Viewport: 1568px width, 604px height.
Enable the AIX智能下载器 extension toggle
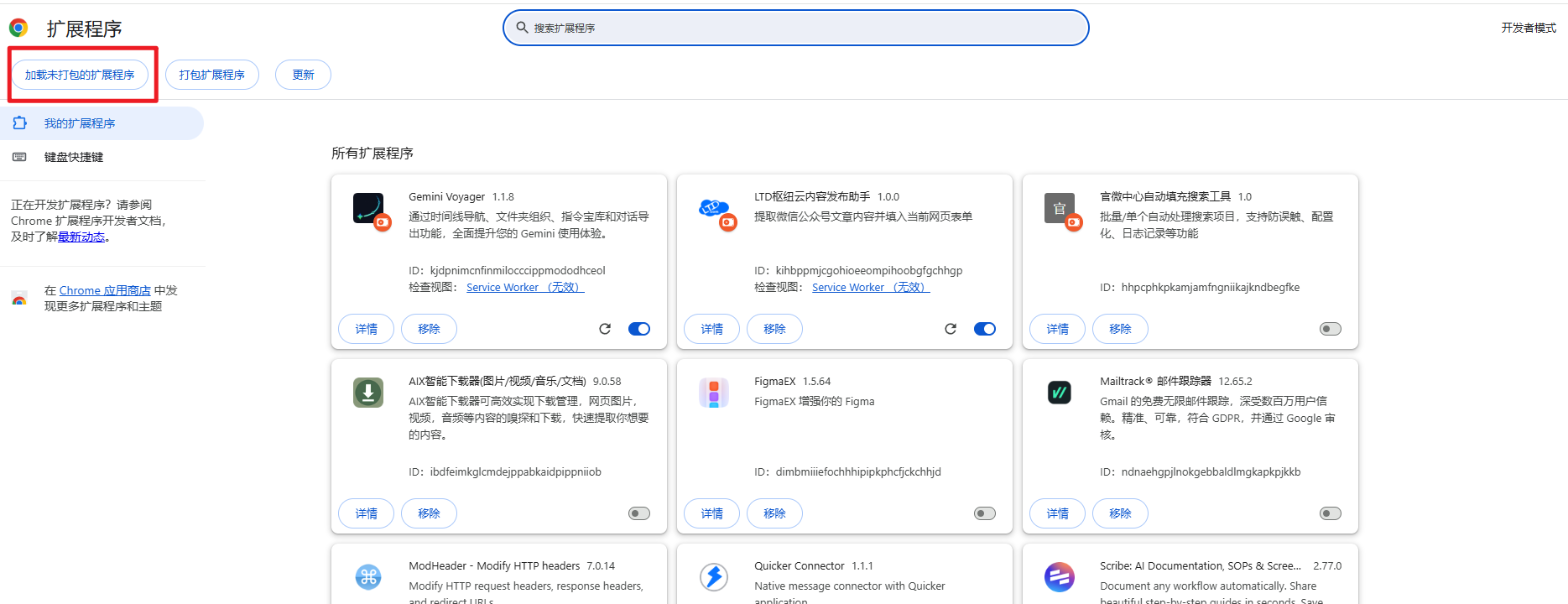coord(639,513)
